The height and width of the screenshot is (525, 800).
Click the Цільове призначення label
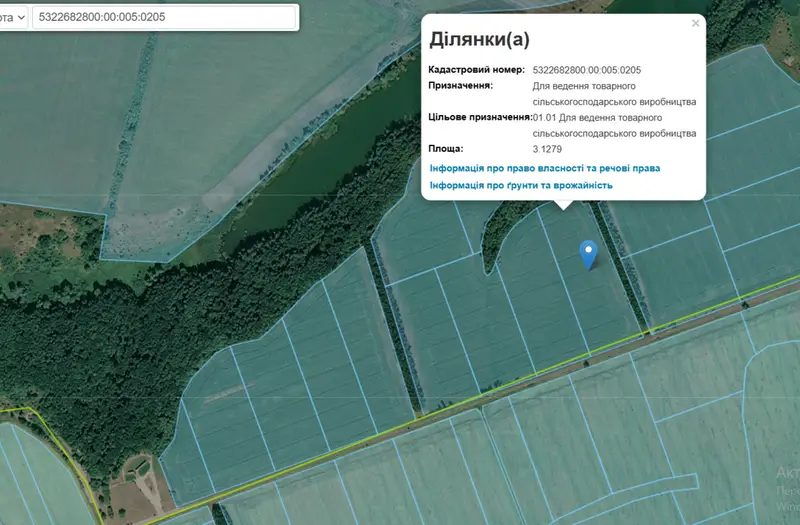click(x=480, y=117)
